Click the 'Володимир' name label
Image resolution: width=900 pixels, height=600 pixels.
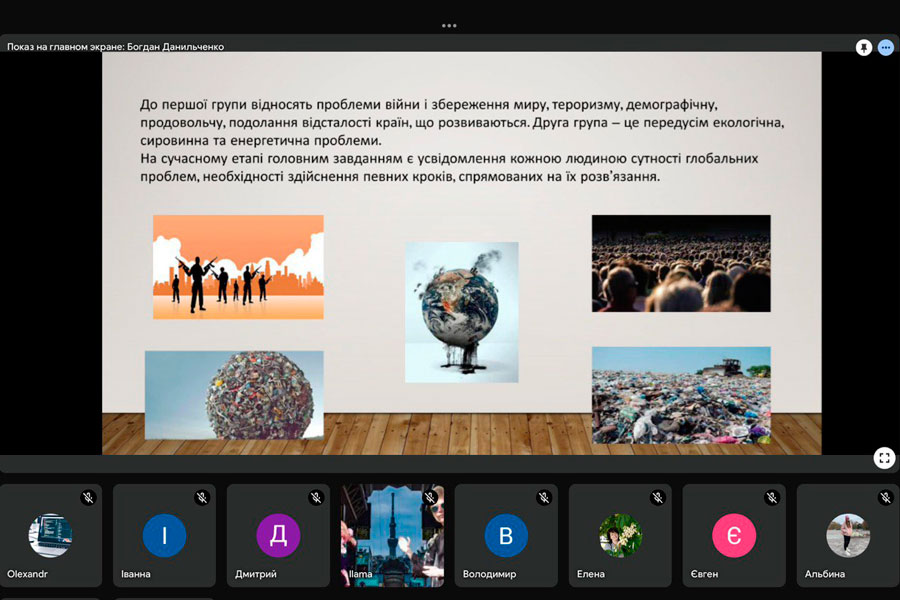(489, 574)
